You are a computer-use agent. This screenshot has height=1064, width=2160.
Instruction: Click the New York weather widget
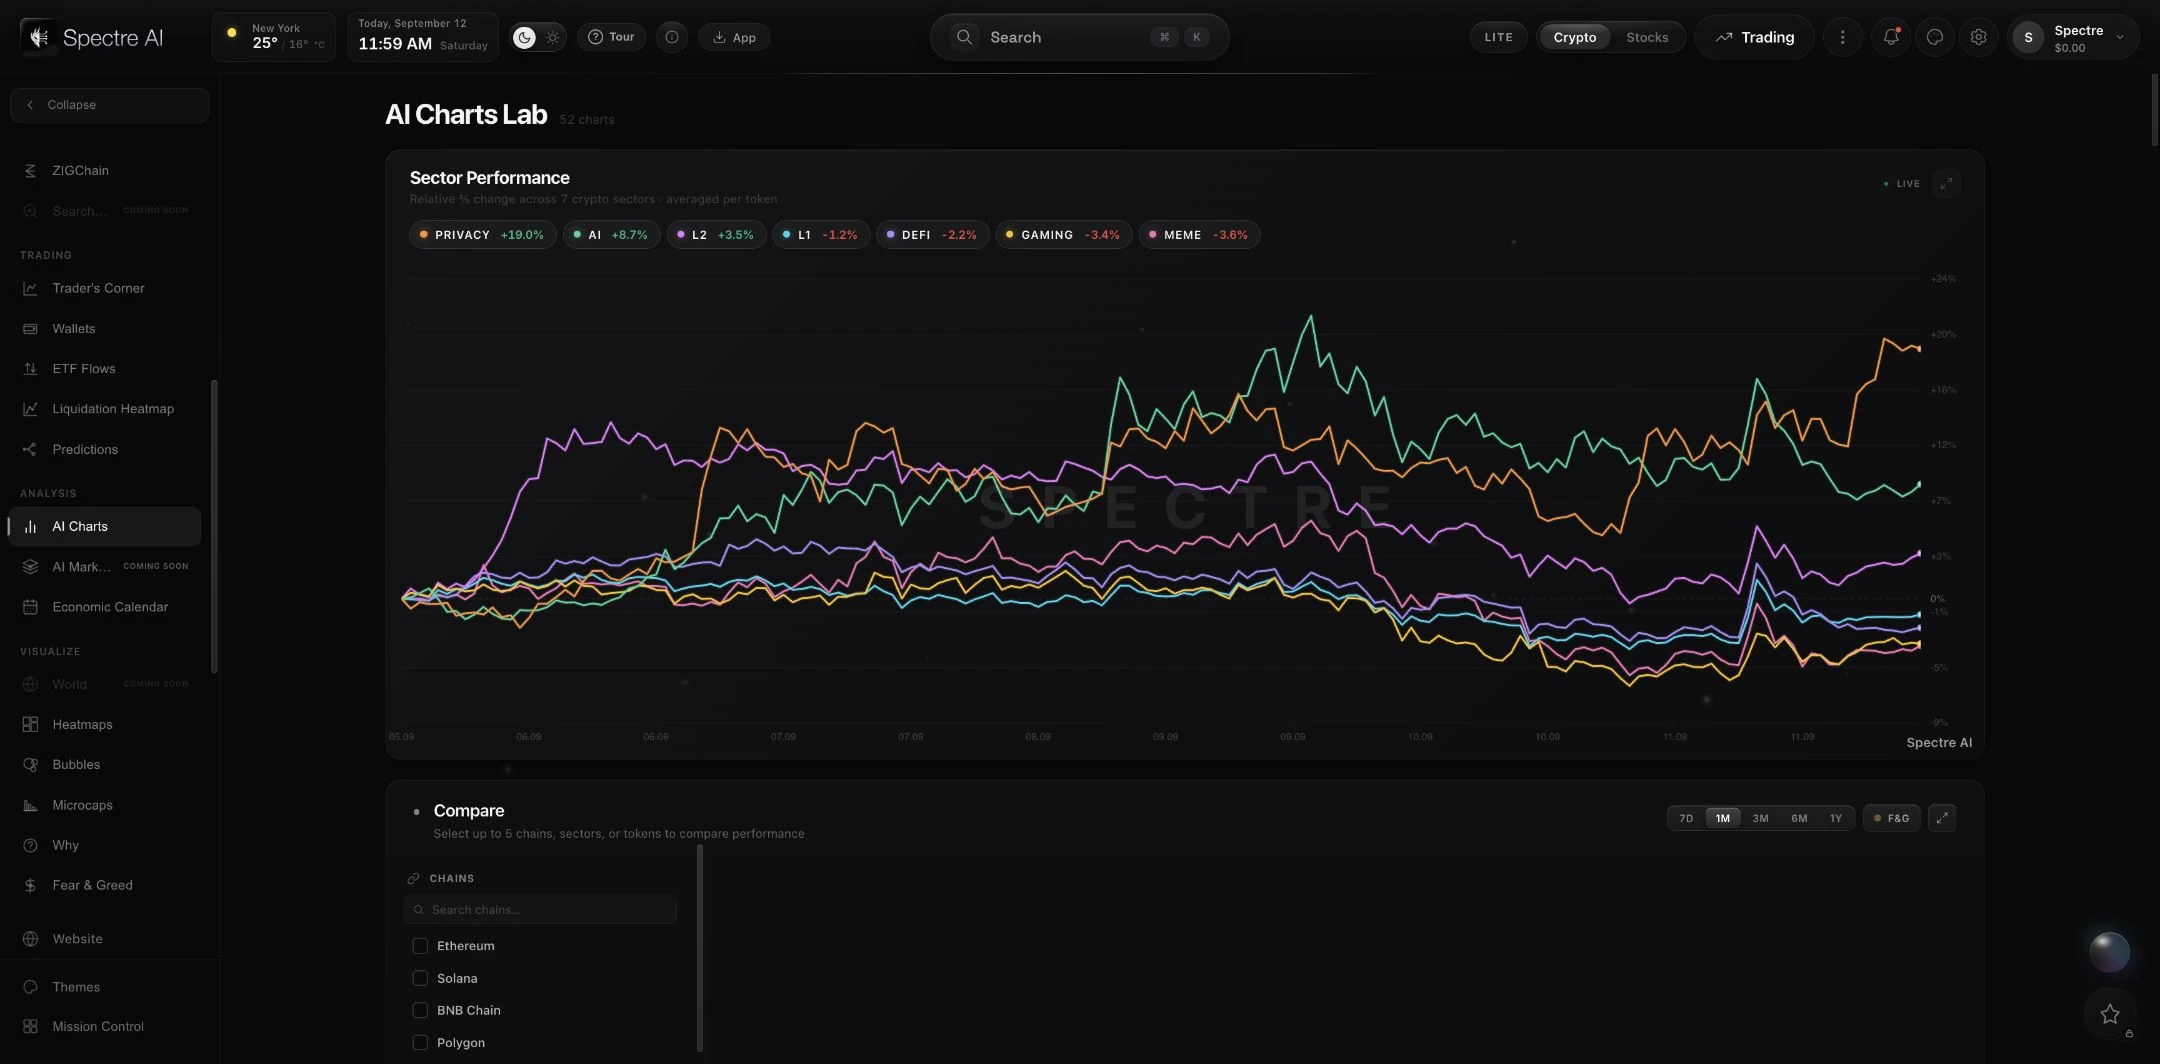[273, 37]
